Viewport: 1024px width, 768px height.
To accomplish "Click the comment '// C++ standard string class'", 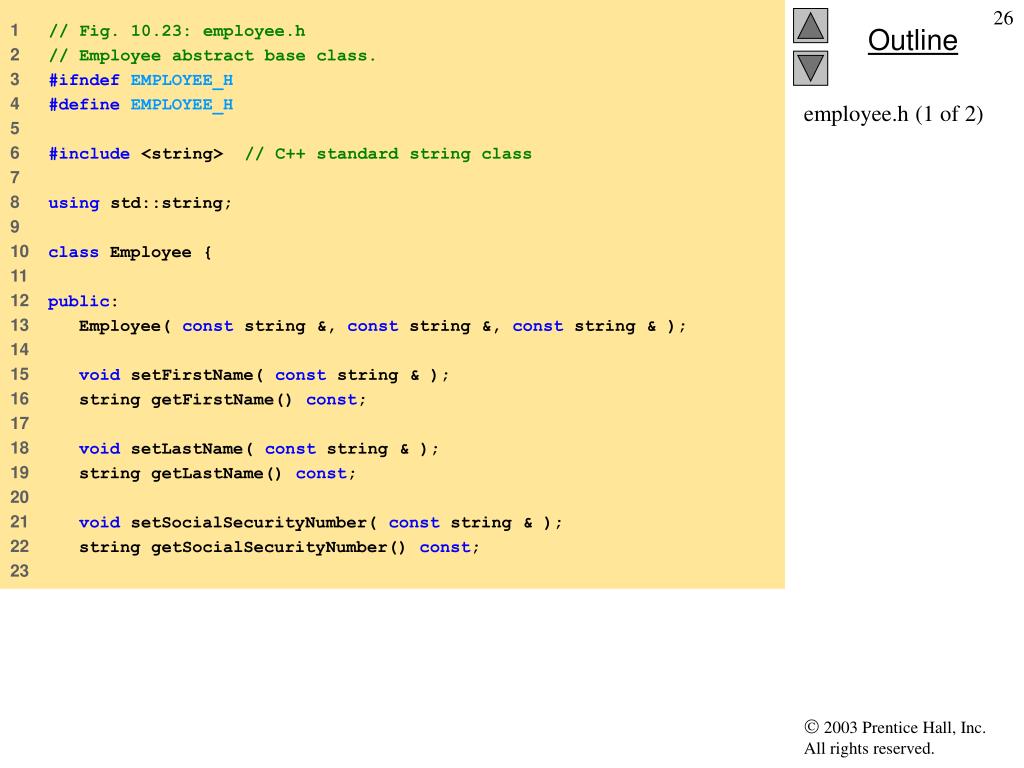I will tap(389, 154).
